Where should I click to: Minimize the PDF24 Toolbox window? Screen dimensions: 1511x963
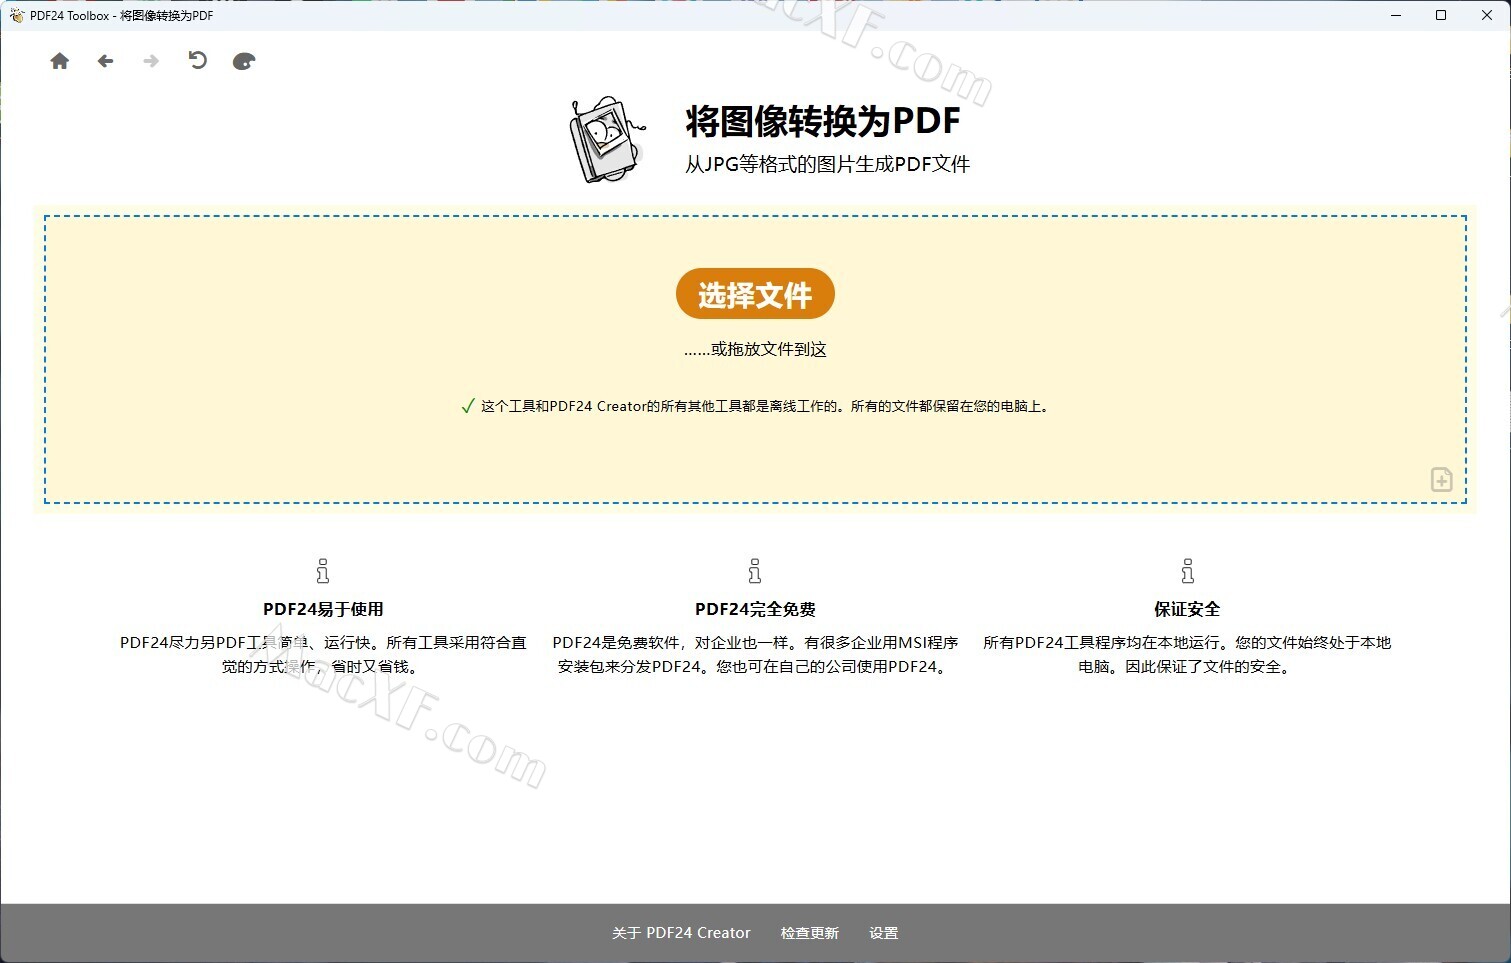tap(1396, 15)
